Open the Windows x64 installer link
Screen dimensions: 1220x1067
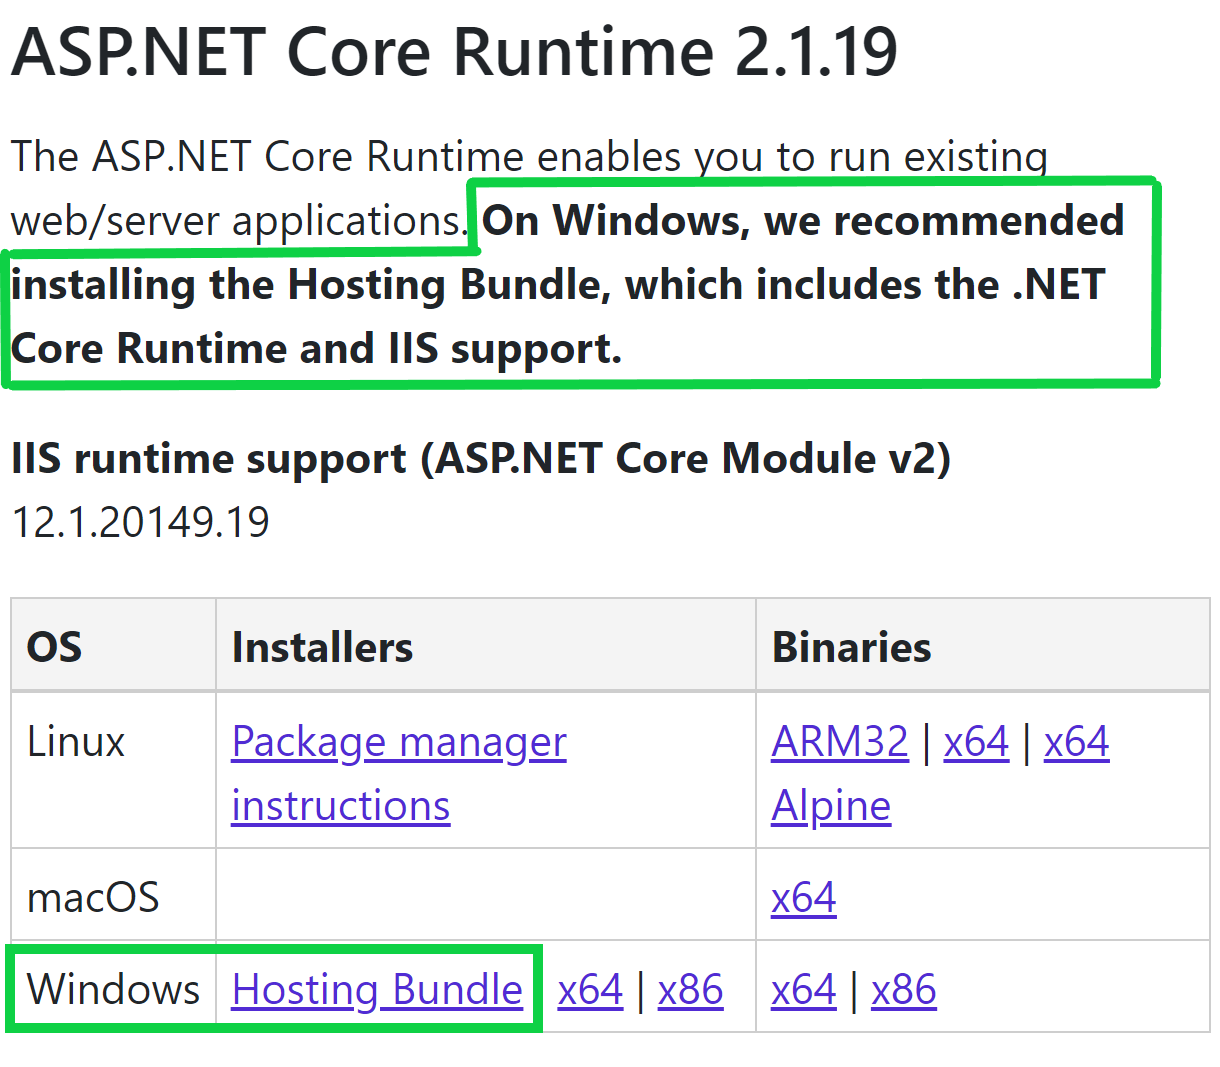(590, 989)
